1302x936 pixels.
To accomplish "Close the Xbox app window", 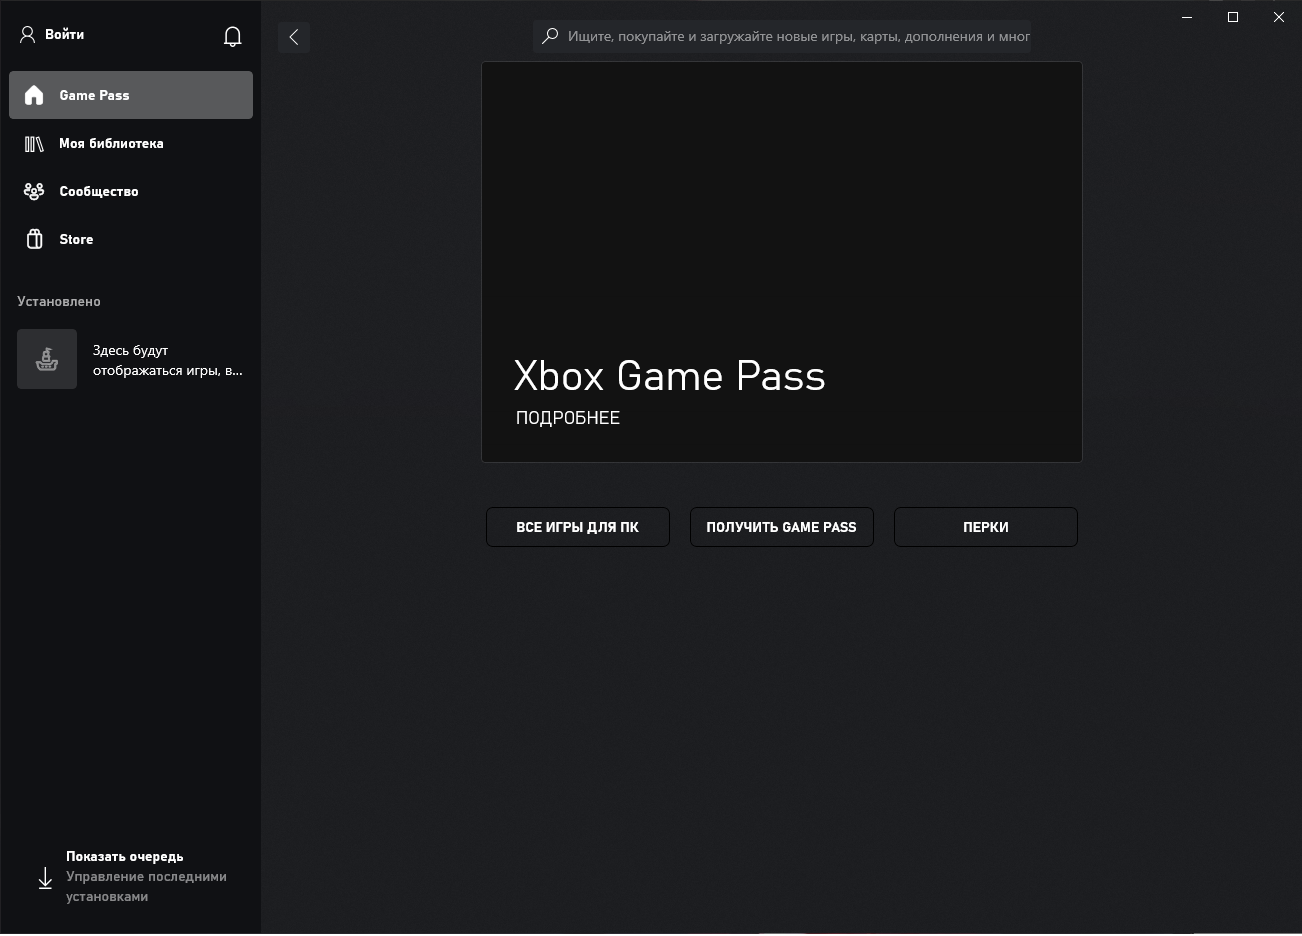I will 1279,17.
